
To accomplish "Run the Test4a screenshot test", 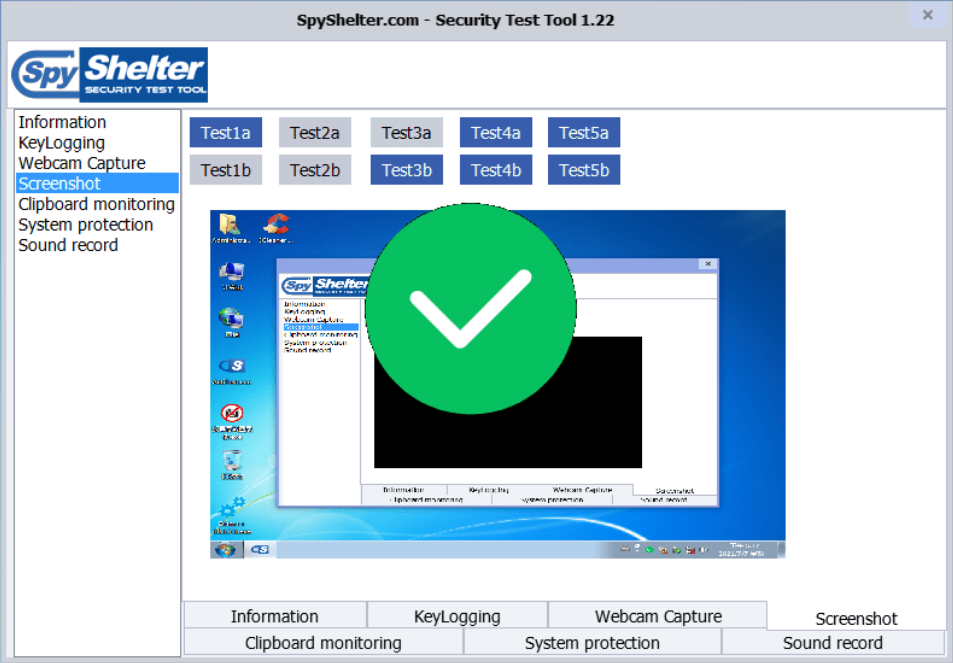I will [496, 132].
